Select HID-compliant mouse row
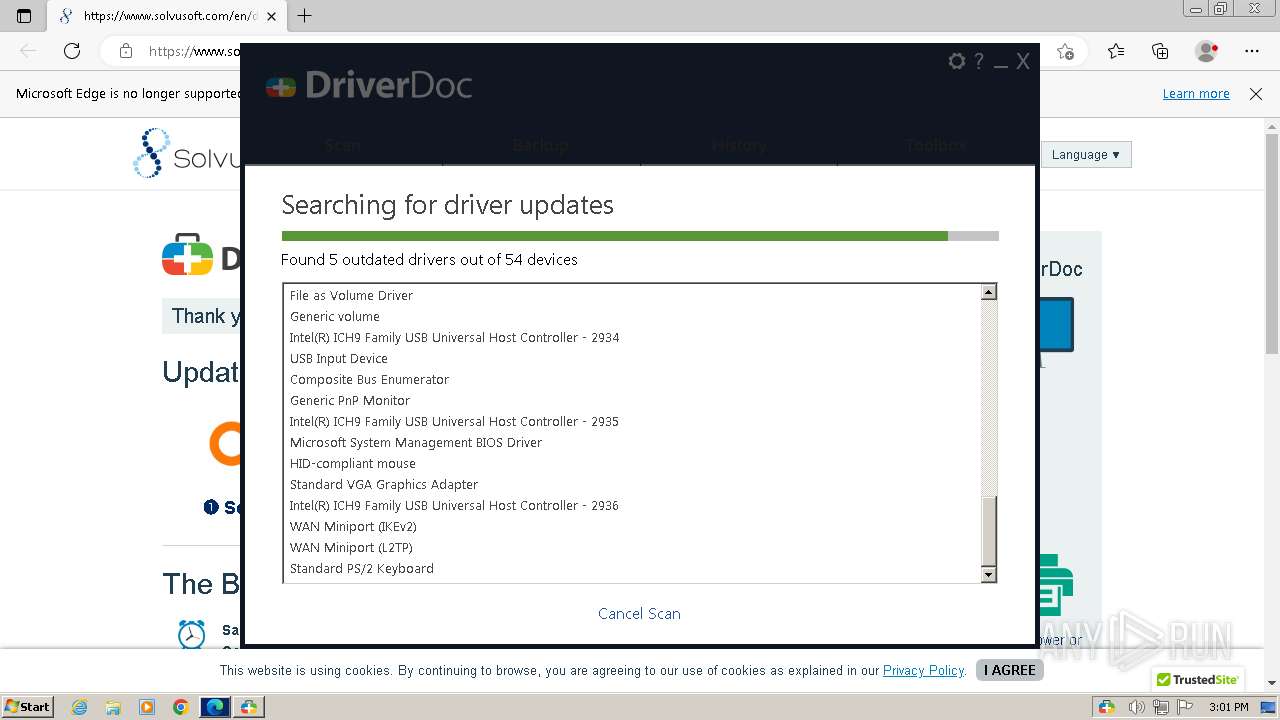This screenshot has width=1280, height=720. [631, 464]
